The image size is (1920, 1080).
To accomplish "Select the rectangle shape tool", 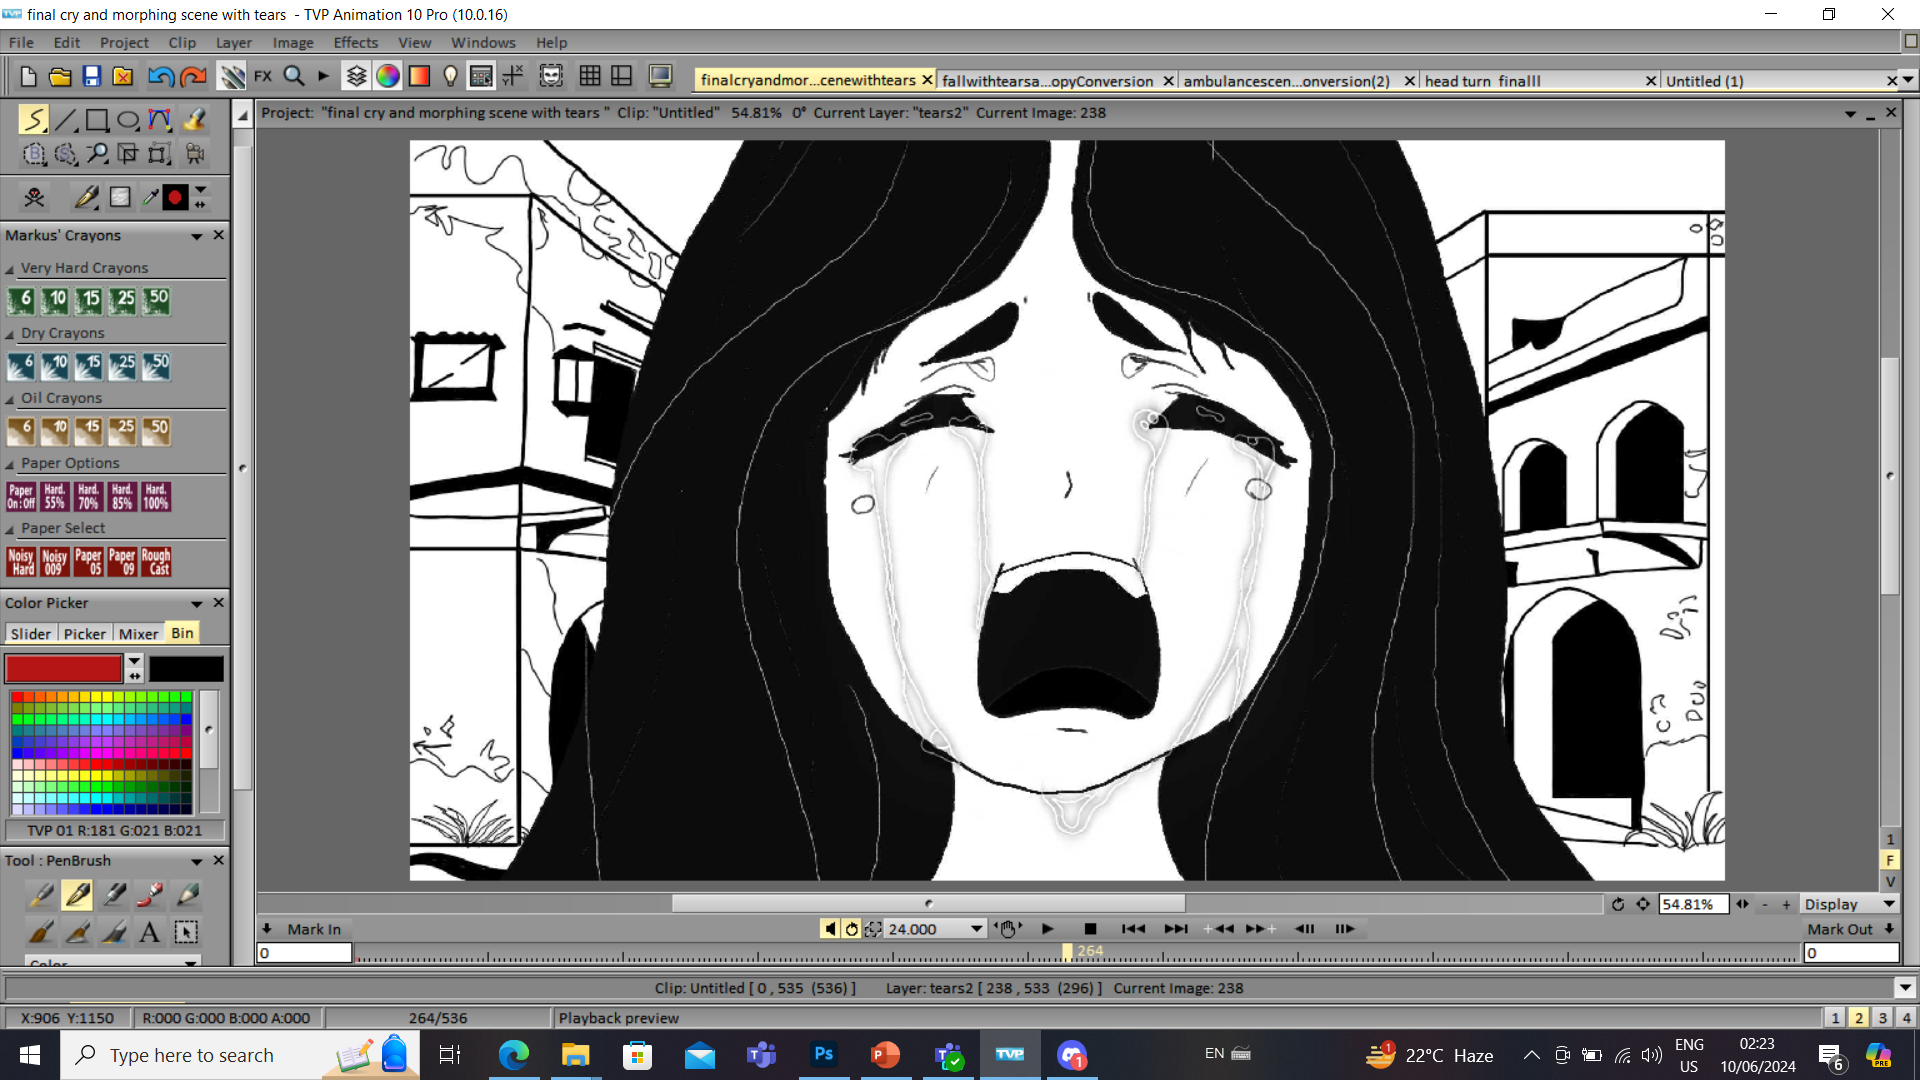I will pyautogui.click(x=97, y=120).
